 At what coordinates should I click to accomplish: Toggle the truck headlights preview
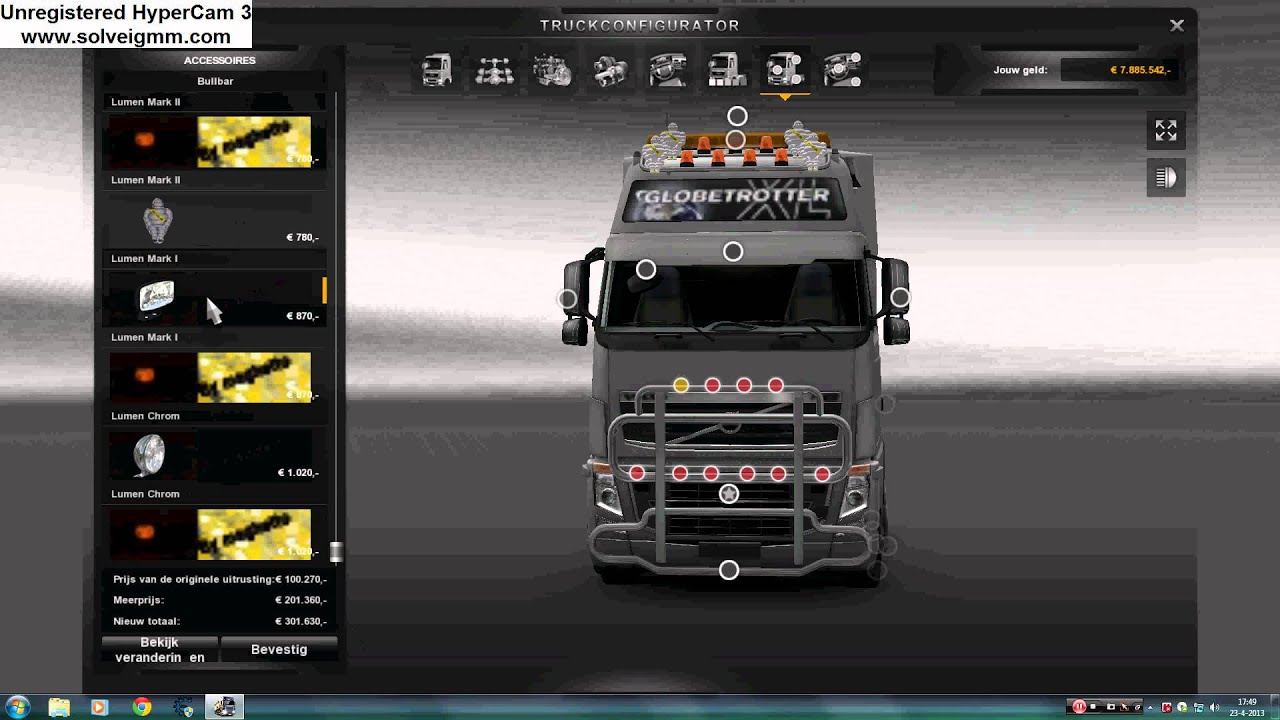(x=1166, y=178)
